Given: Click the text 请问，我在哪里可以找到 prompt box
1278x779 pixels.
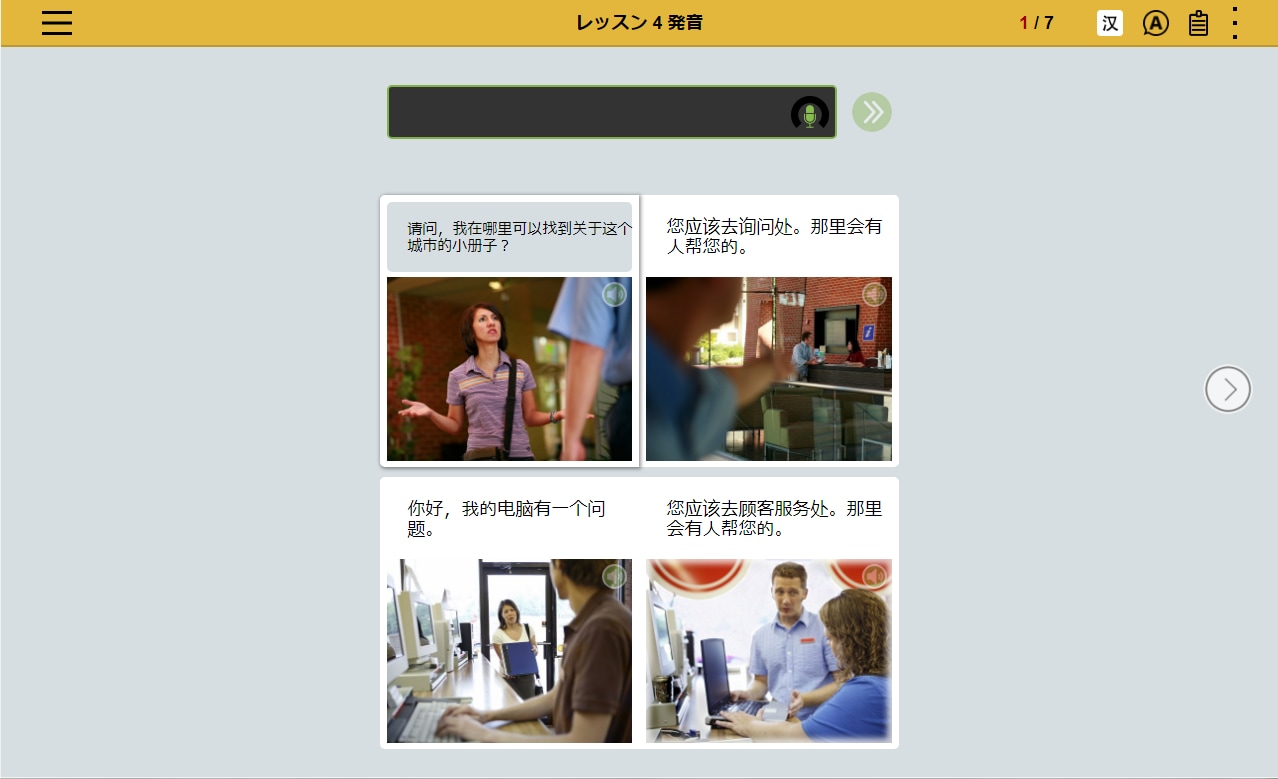Looking at the screenshot, I should click(x=509, y=237).
